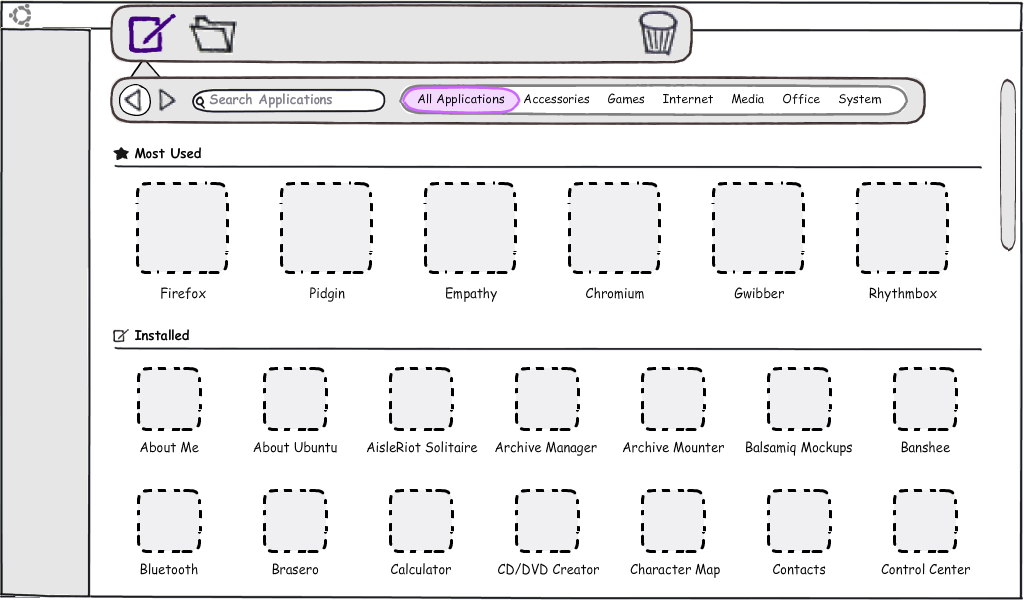Click the AisleRiot Solitaire label text
The width and height of the screenshot is (1024, 600).
[x=422, y=448]
